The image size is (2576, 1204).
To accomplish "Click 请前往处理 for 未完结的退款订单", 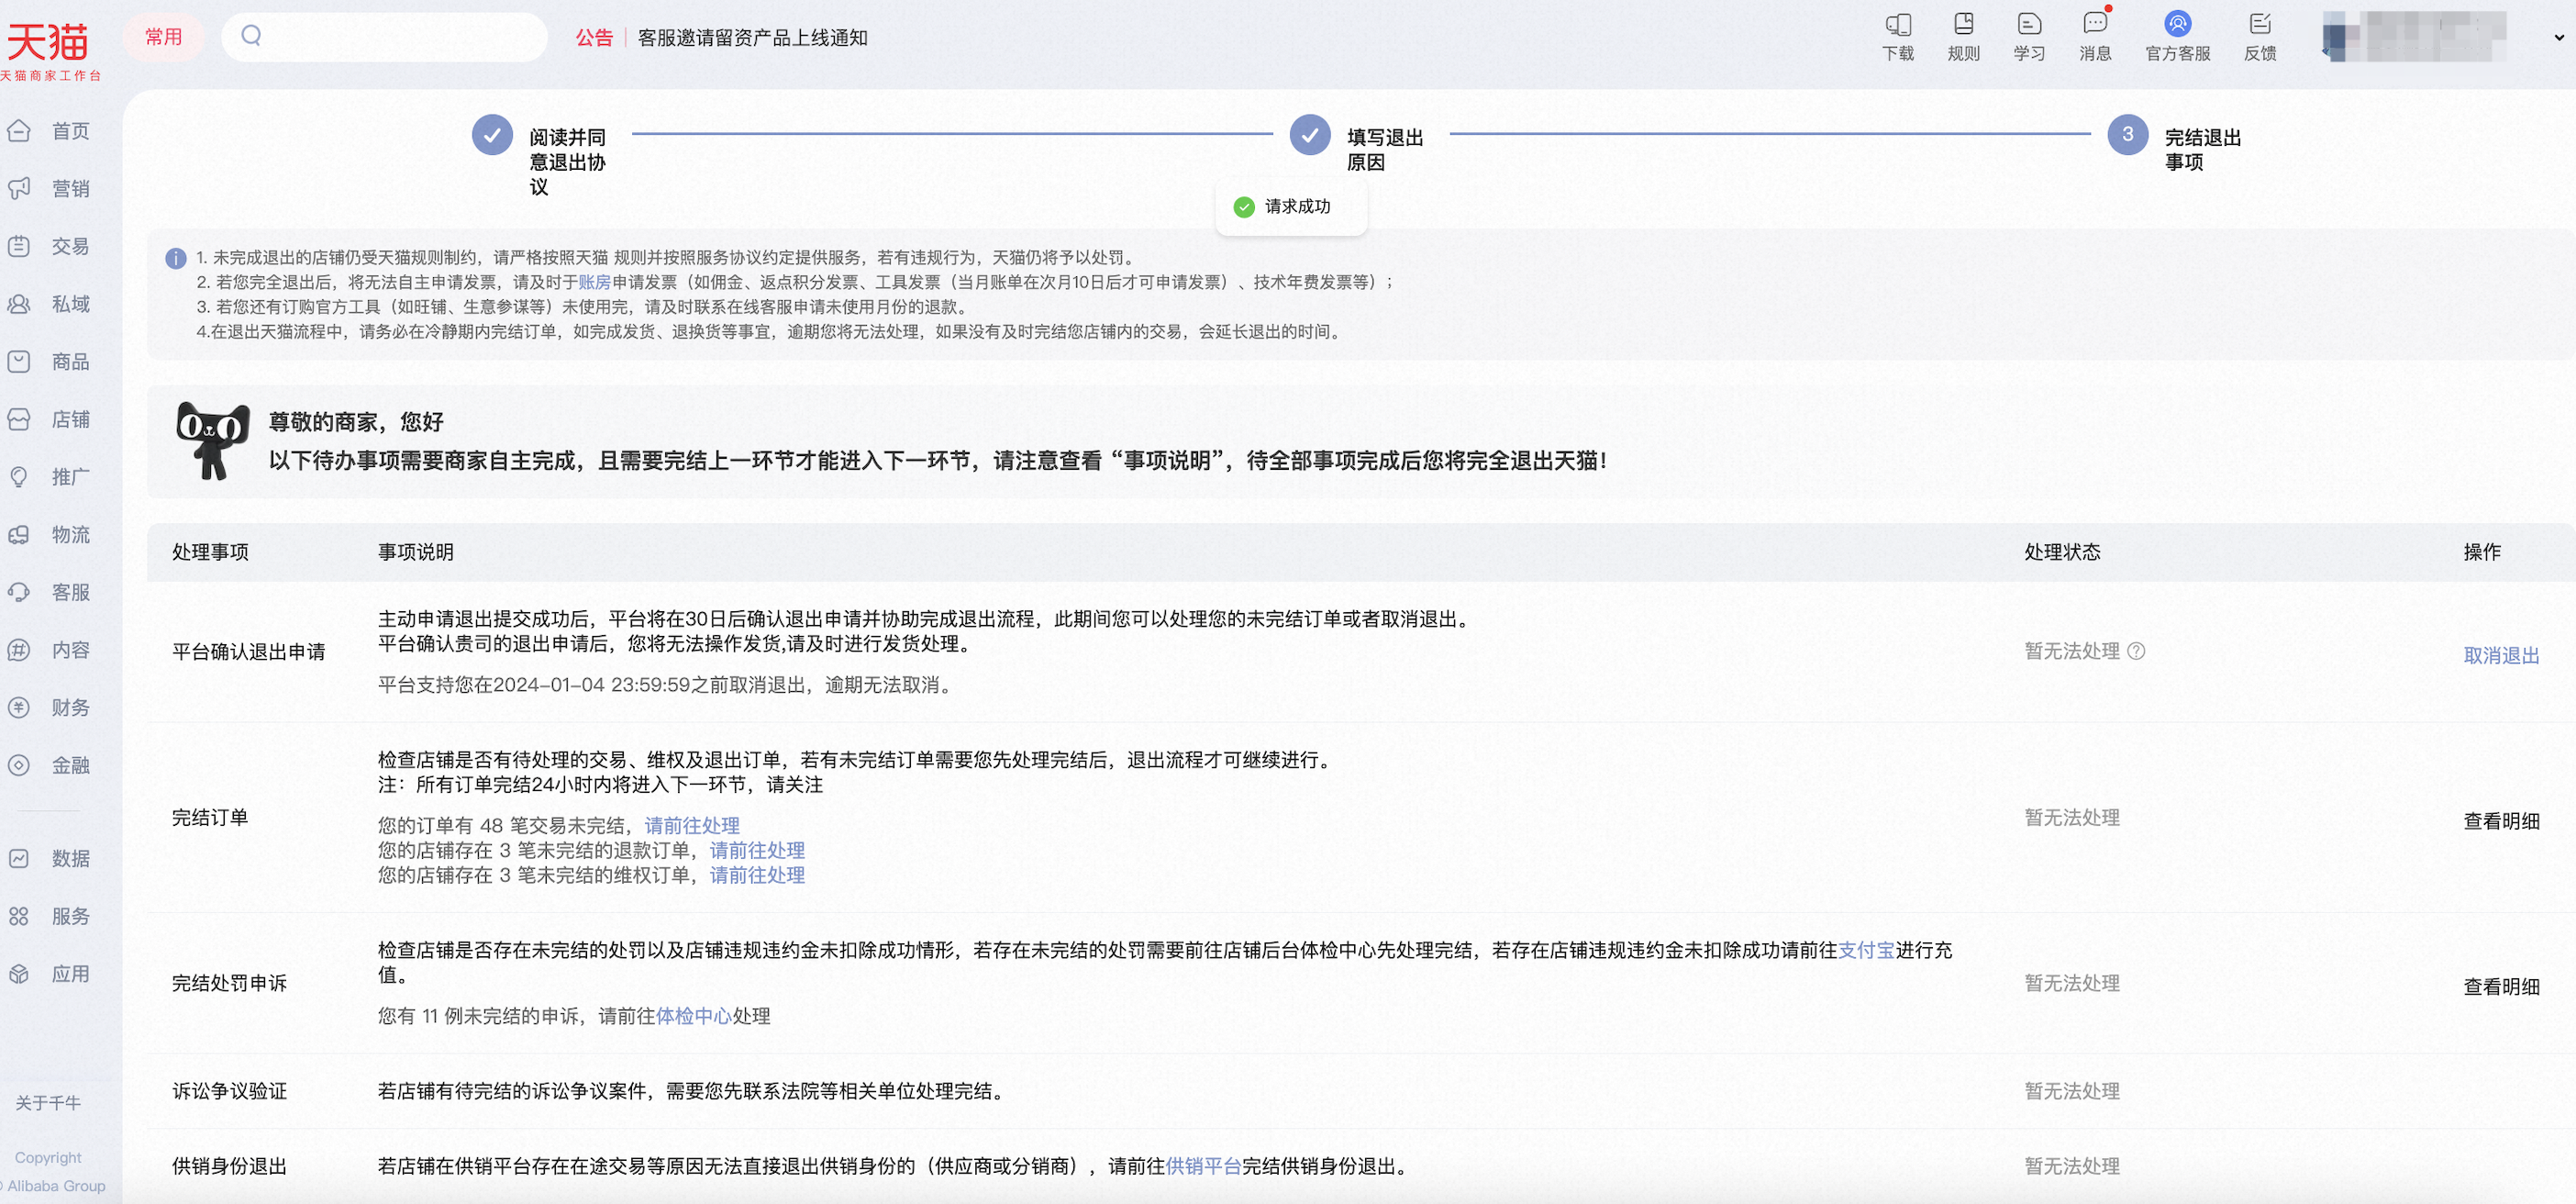I will coord(757,851).
